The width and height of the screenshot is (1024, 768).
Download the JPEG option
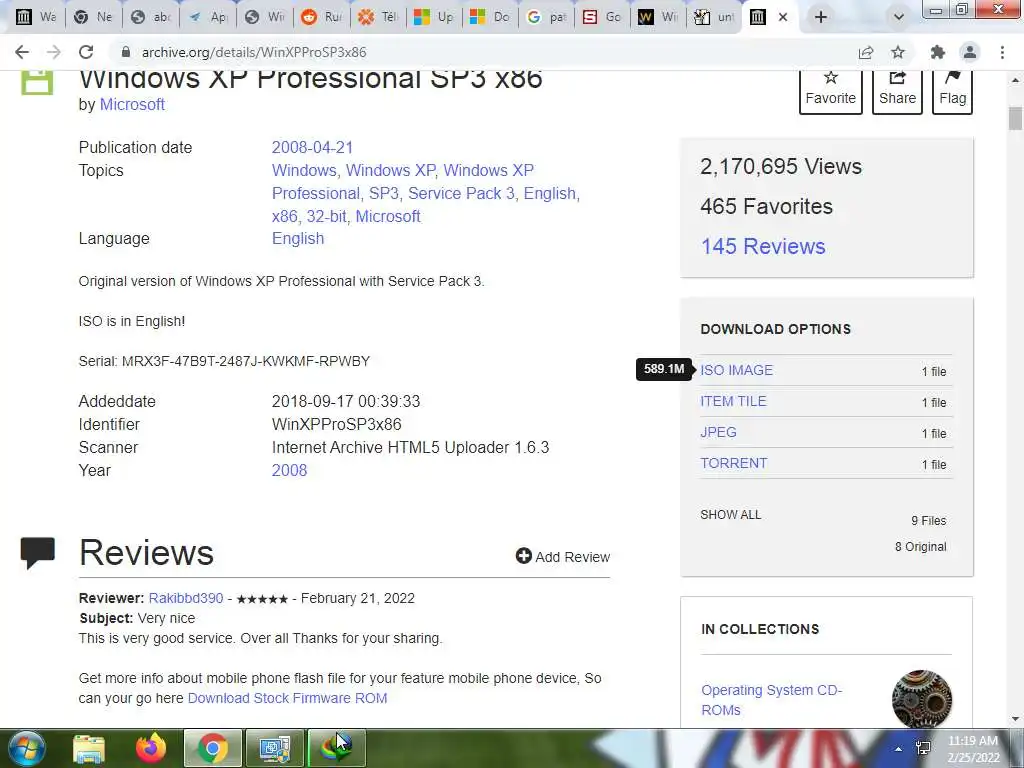718,432
